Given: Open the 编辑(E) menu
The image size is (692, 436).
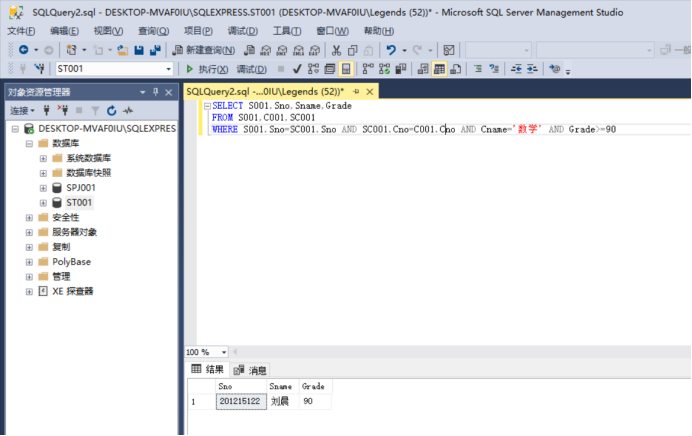Looking at the screenshot, I should (64, 31).
